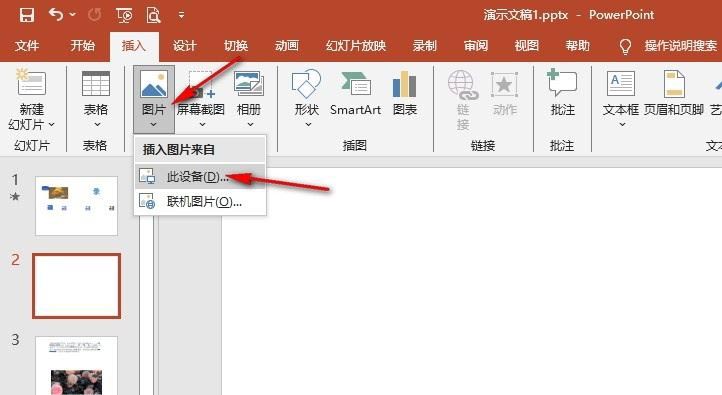Choose 联机图片(O)... from picture menu
722x395 pixels.
(200, 202)
